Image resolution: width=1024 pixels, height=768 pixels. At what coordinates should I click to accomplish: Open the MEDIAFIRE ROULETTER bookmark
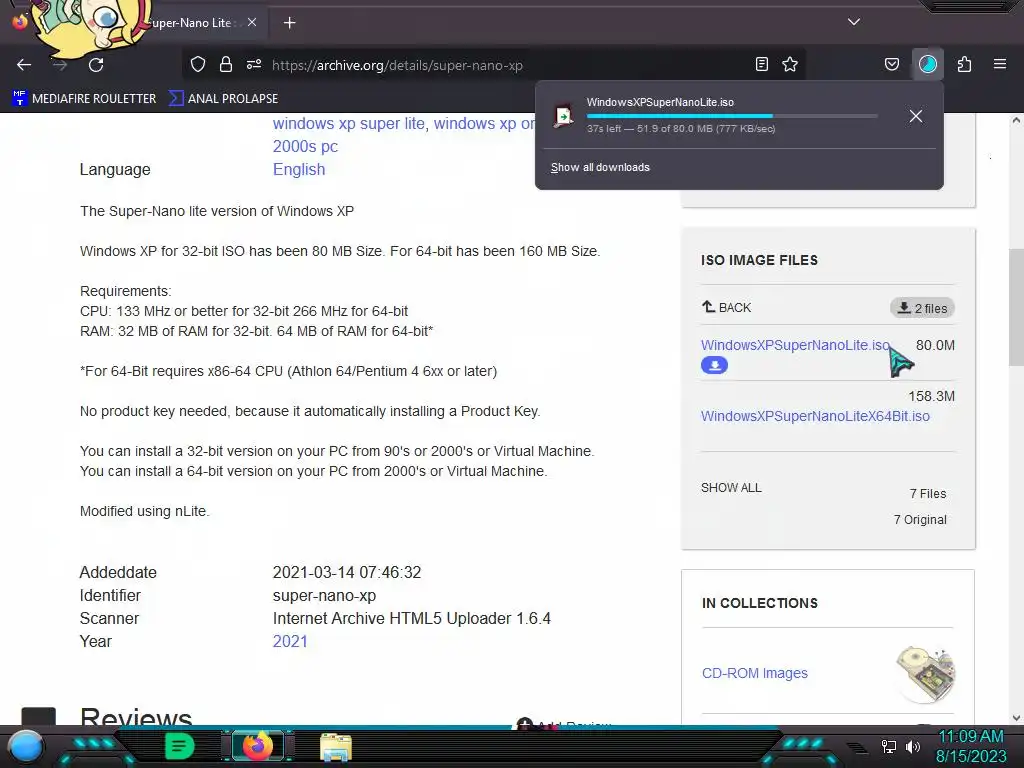84,99
